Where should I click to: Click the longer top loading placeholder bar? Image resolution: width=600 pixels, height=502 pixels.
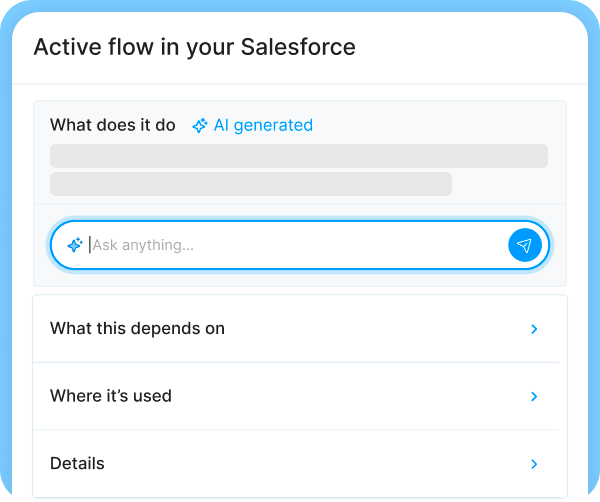click(x=299, y=156)
